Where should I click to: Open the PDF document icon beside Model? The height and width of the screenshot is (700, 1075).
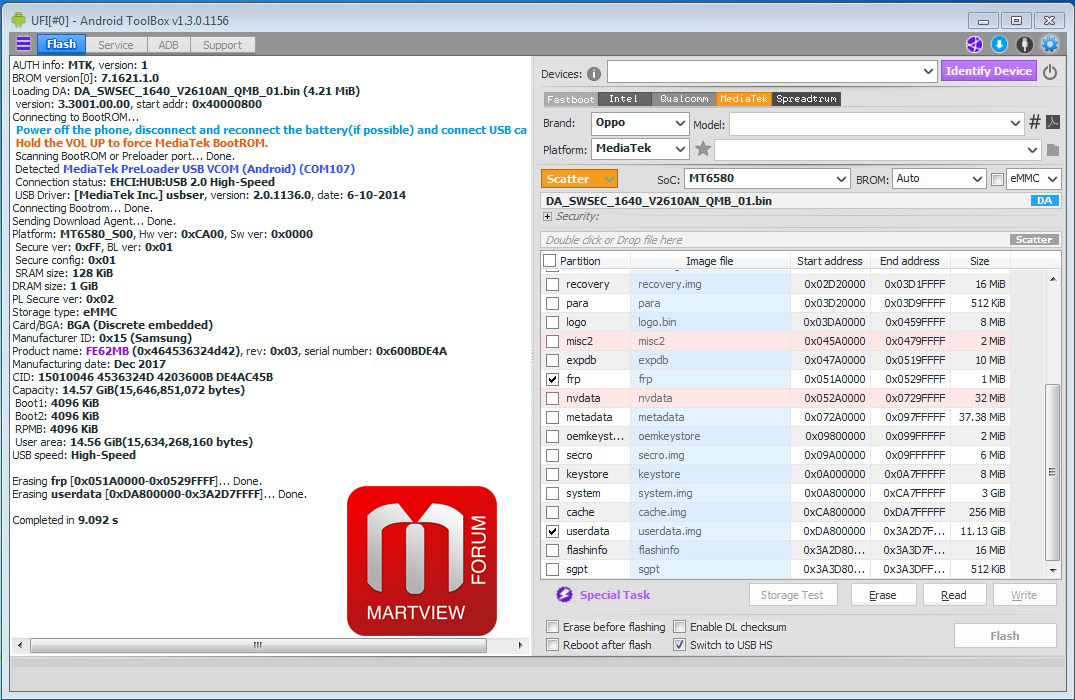(1052, 123)
